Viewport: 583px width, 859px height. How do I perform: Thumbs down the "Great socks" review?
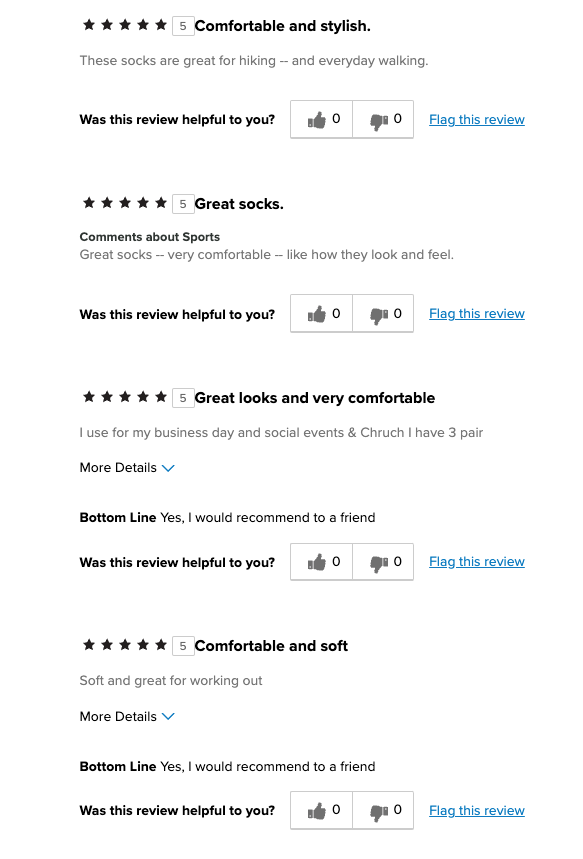(383, 313)
